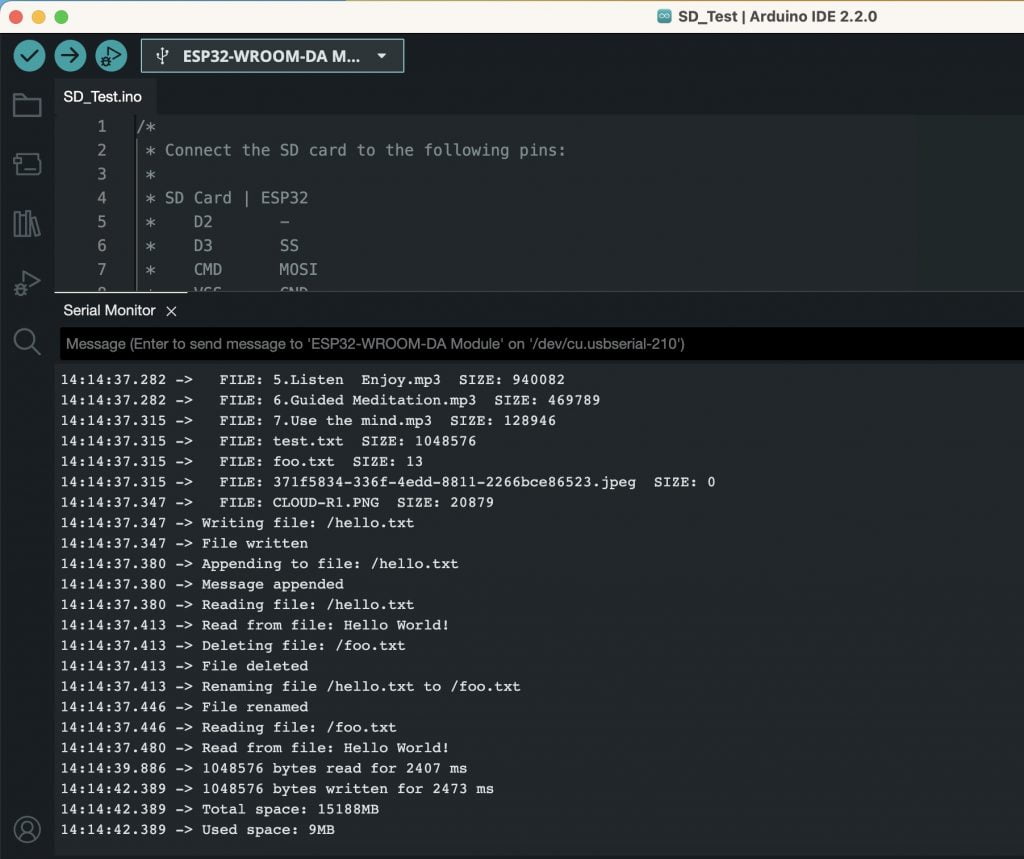The width and height of the screenshot is (1024, 859).
Task: Click 'Reading file: /foo.txt' log line
Action: coord(229,727)
